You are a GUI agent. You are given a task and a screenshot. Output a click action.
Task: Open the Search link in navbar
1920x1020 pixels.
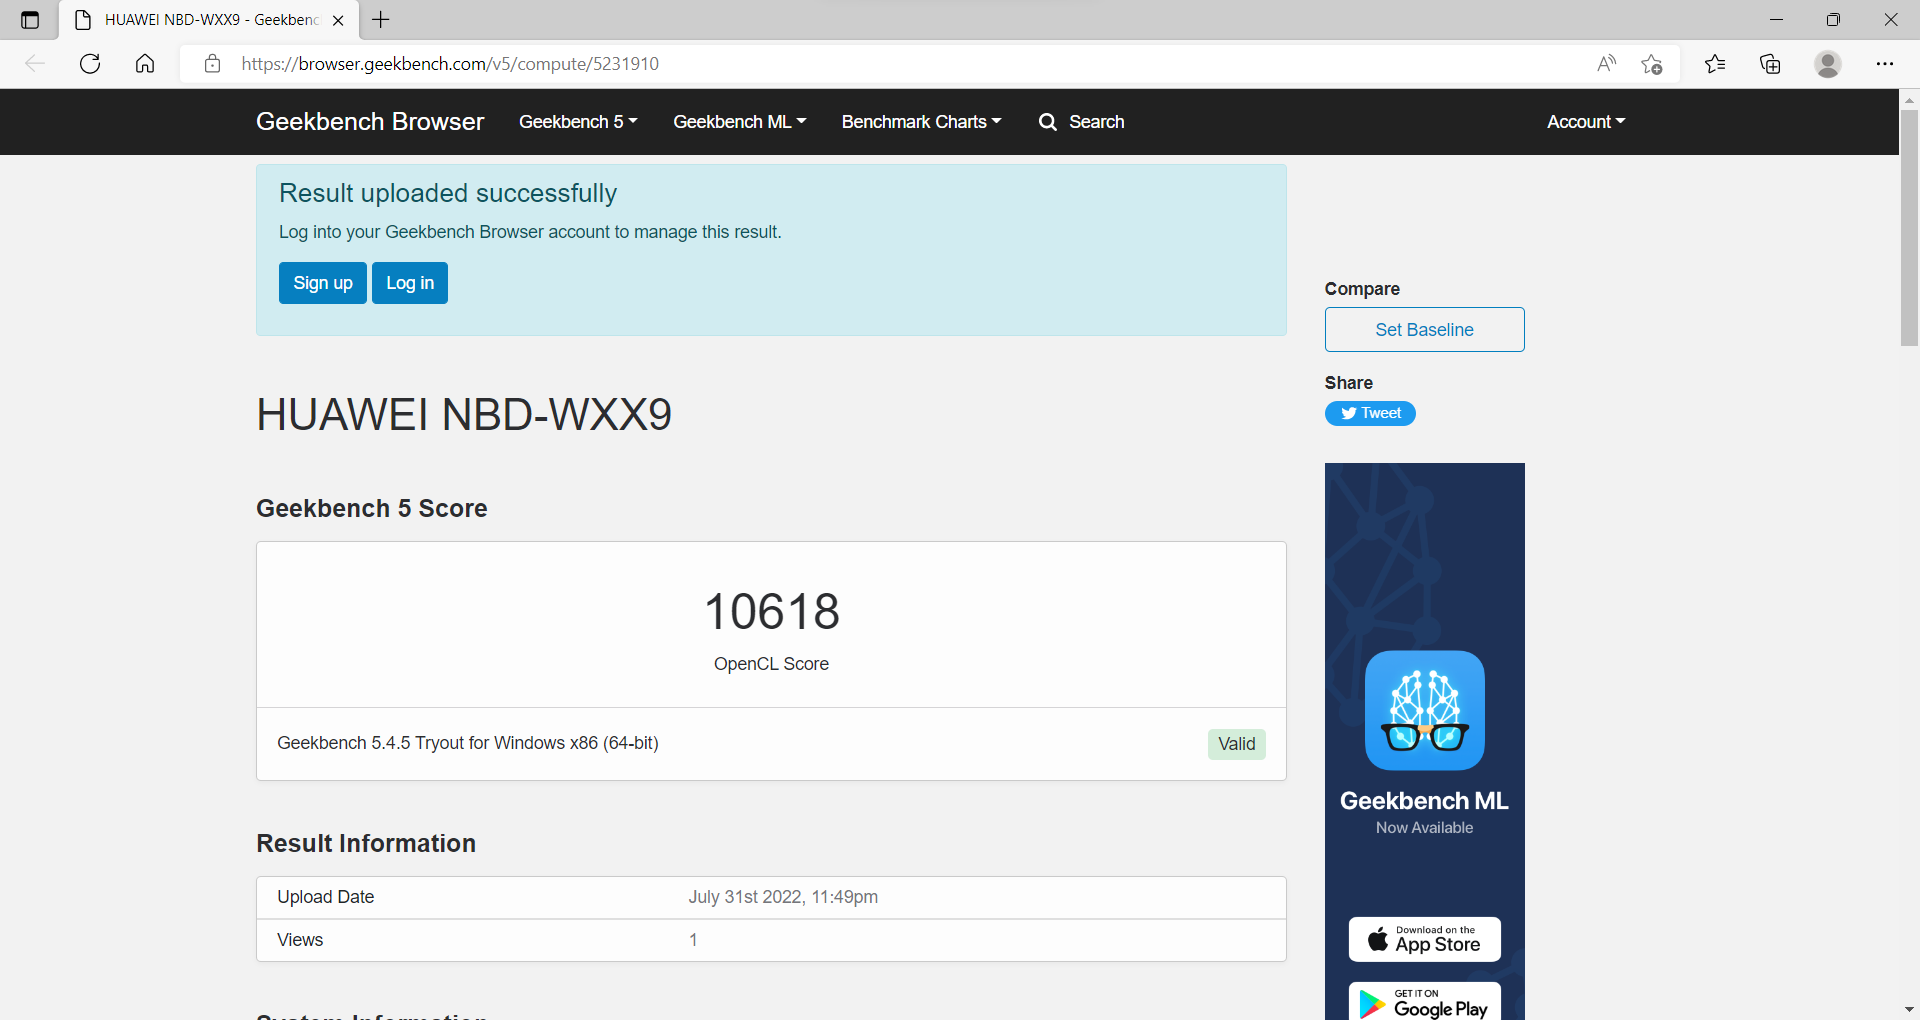pyautogui.click(x=1096, y=122)
